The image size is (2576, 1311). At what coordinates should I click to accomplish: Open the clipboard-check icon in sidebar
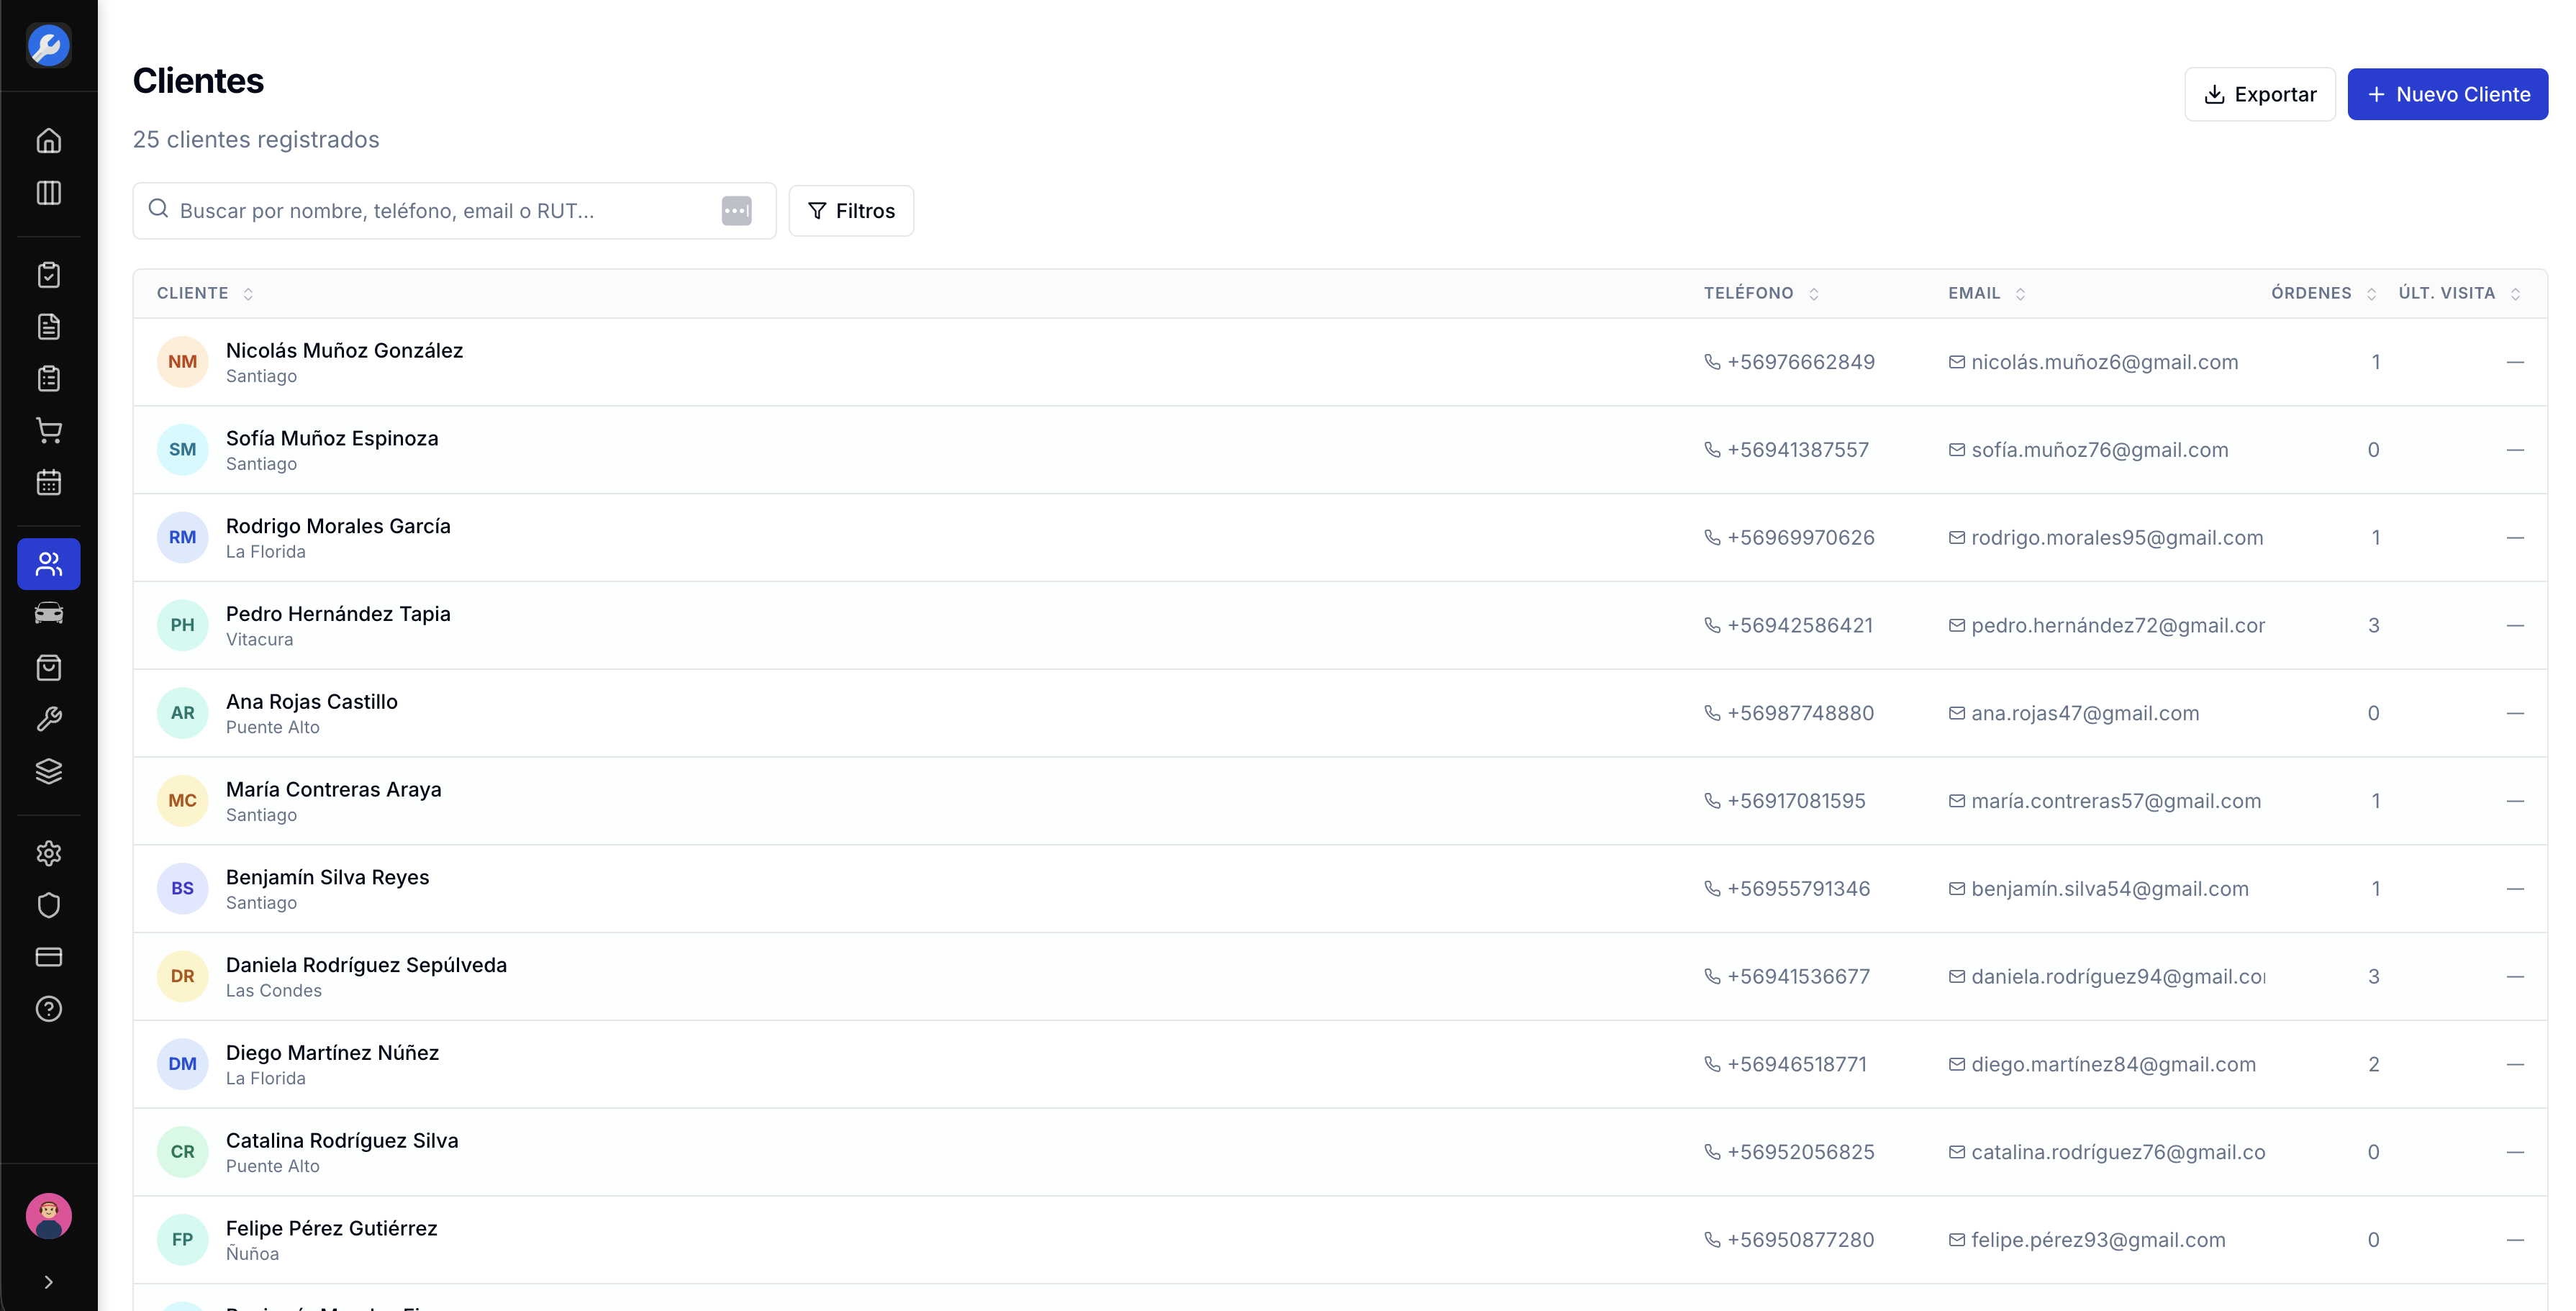48,275
